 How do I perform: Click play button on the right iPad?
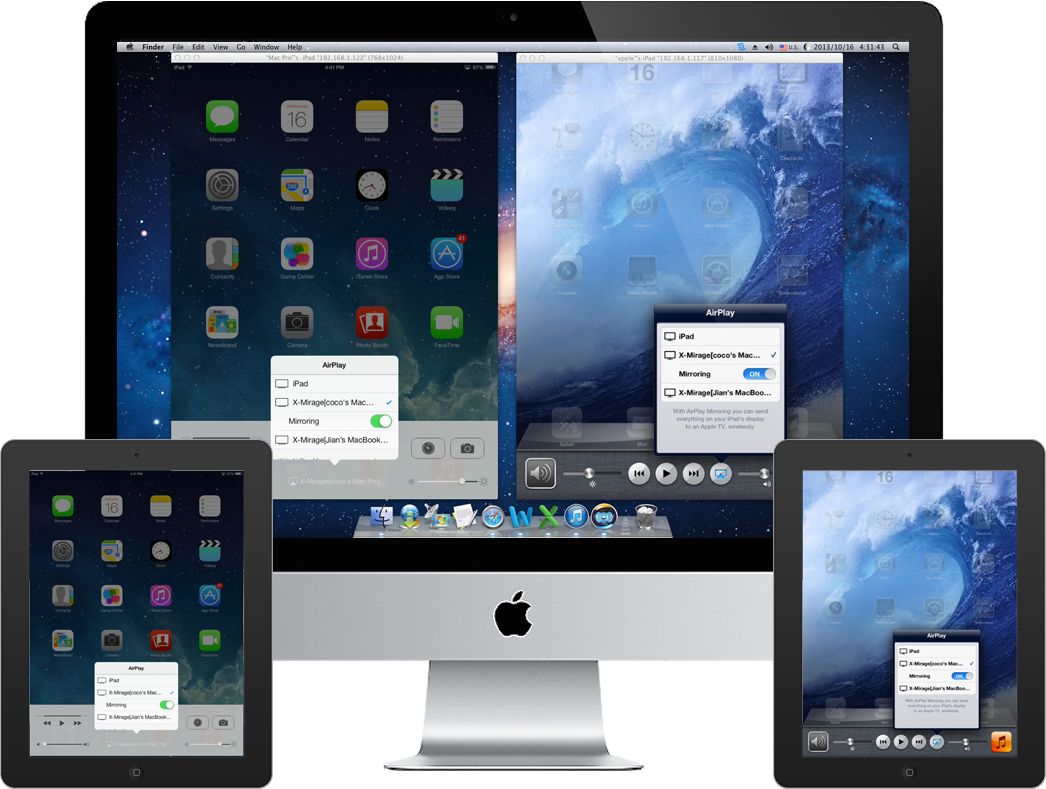coord(901,742)
